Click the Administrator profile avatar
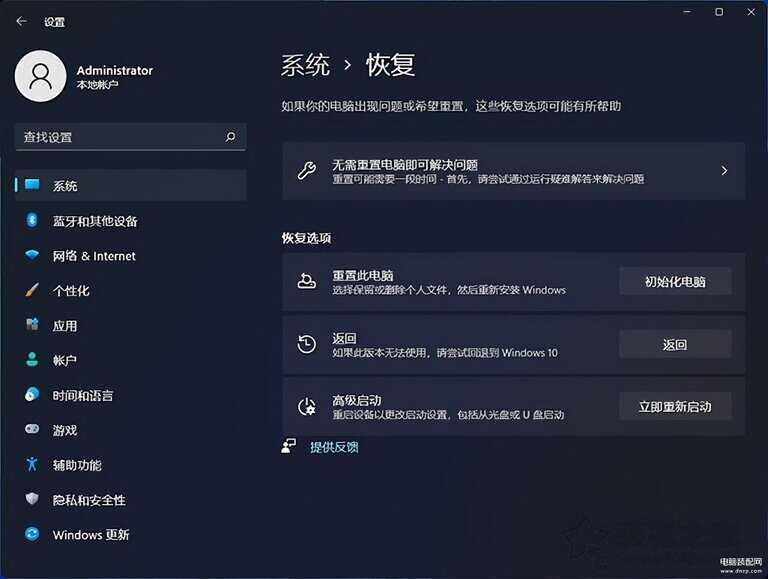 [x=41, y=77]
